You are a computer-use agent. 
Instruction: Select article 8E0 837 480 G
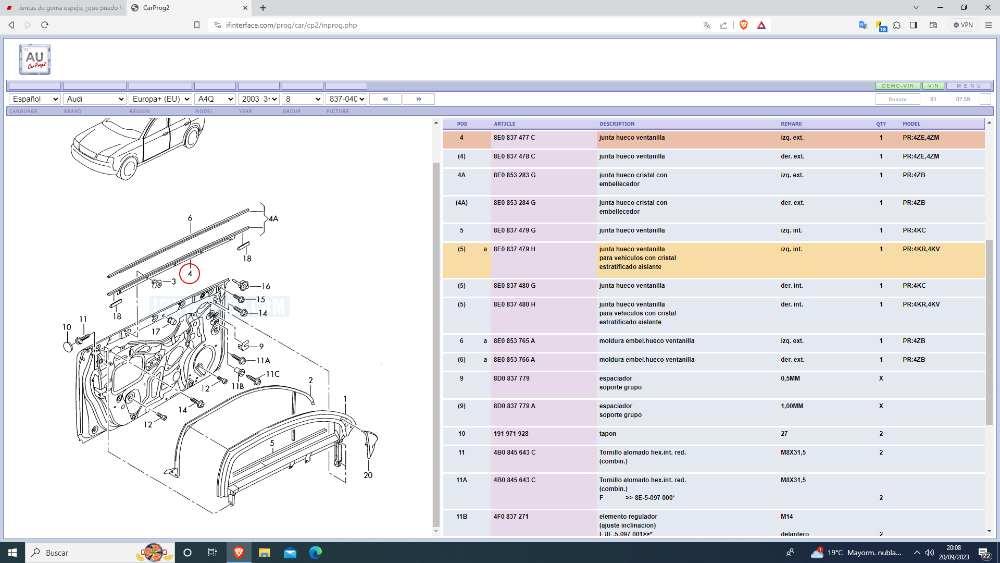click(514, 286)
